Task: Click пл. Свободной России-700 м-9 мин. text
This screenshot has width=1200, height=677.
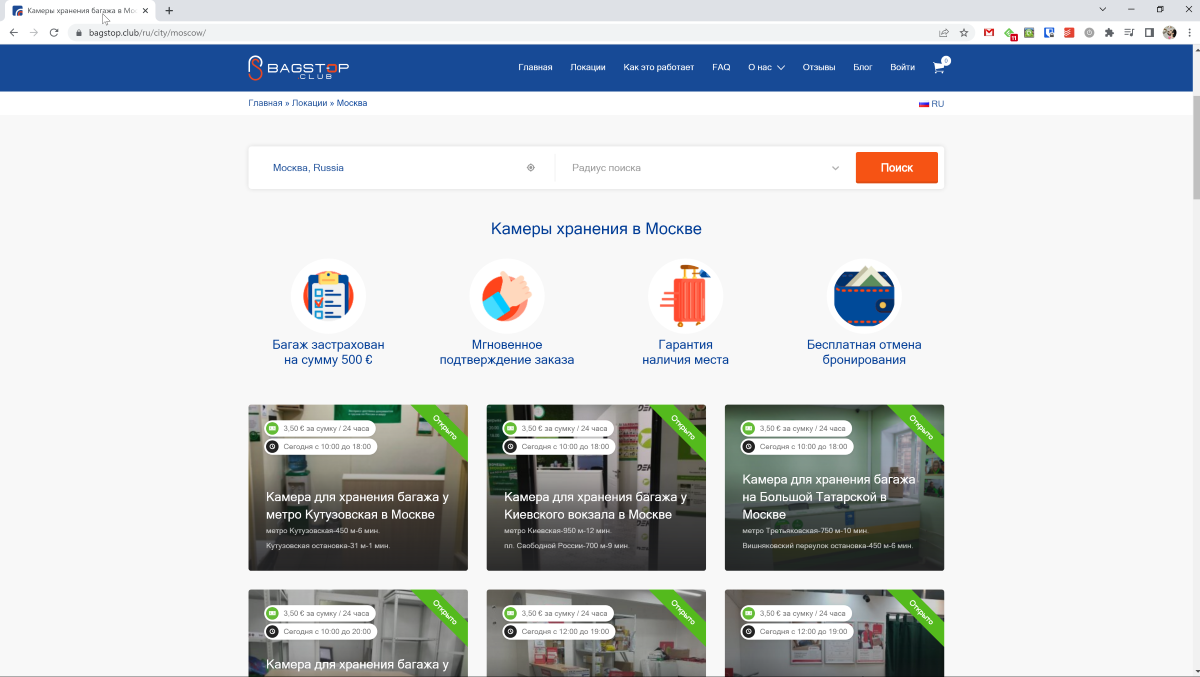Action: tap(567, 546)
